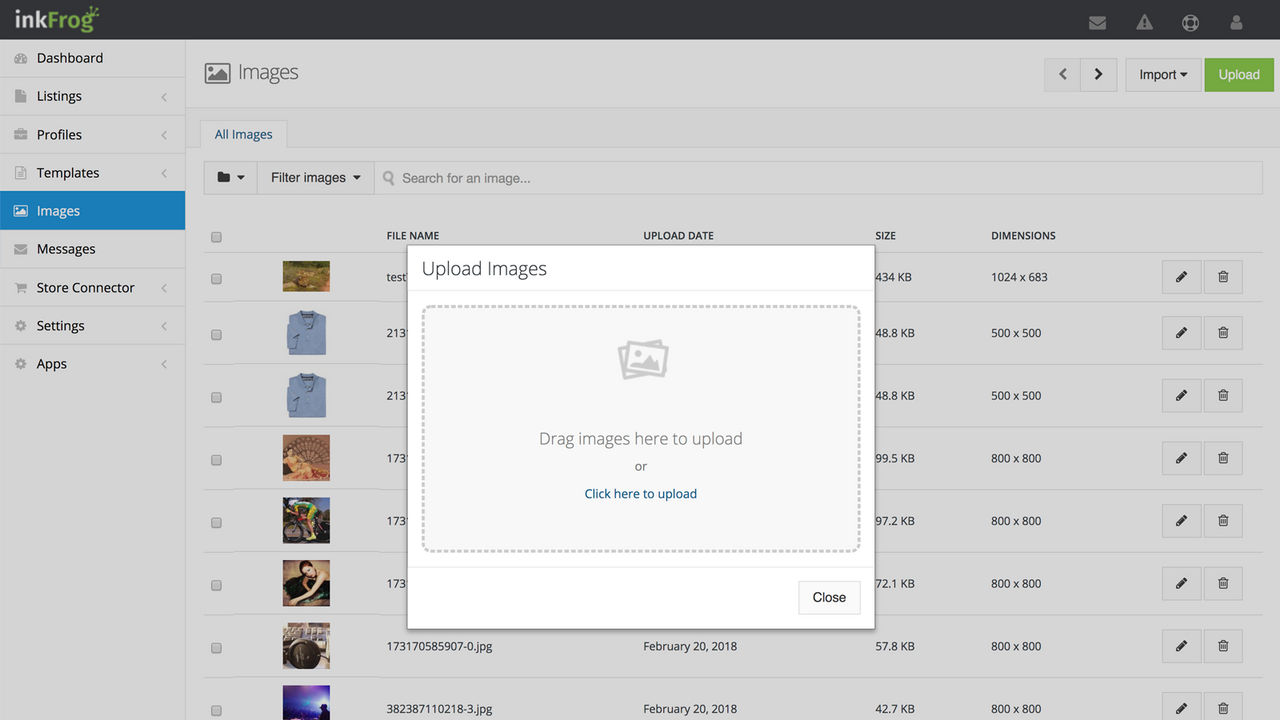Delete 173170585907-0.jpg using its trash icon
Image resolution: width=1280 pixels, height=720 pixels.
pyautogui.click(x=1223, y=646)
